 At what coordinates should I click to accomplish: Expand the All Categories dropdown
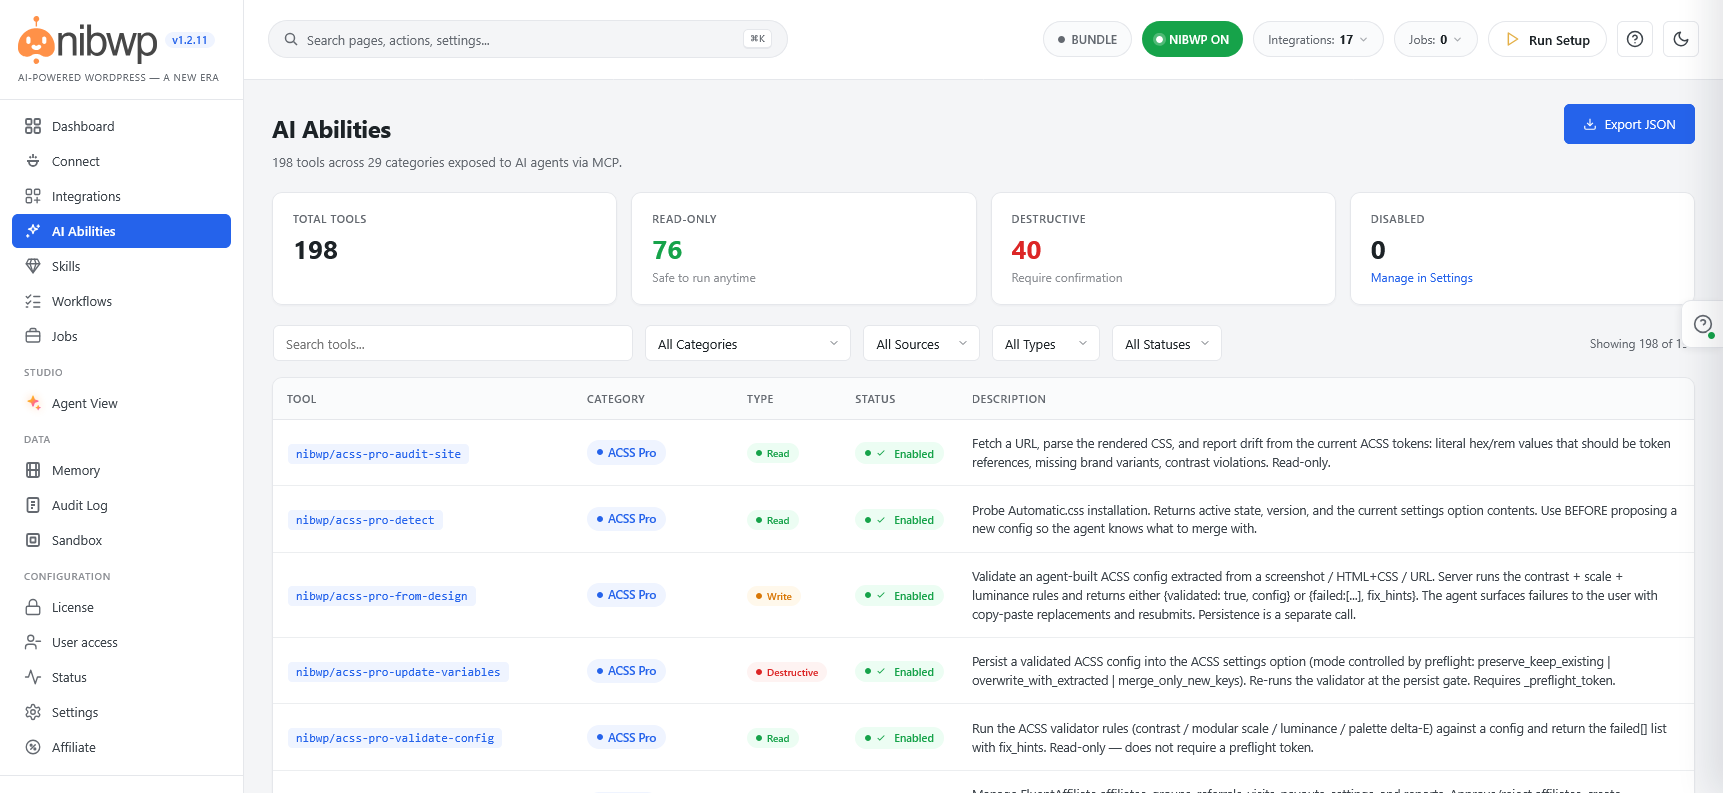point(748,343)
